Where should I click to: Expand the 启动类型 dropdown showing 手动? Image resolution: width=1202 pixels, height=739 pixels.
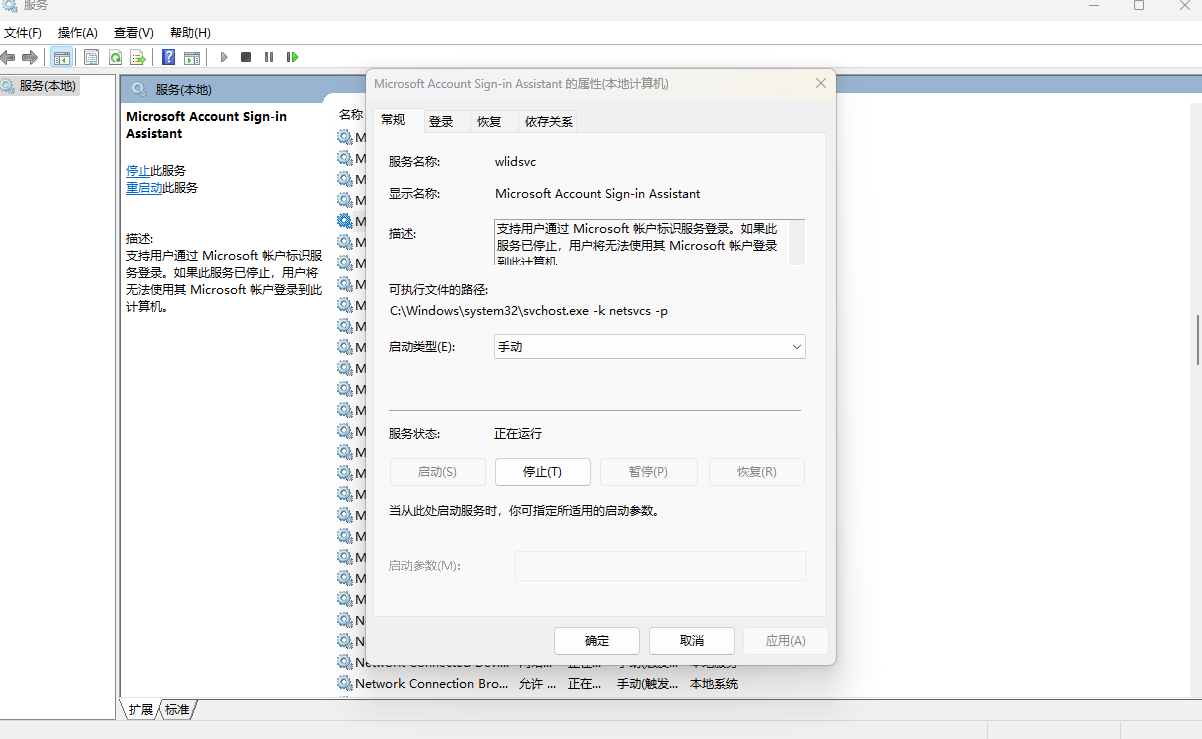click(650, 347)
